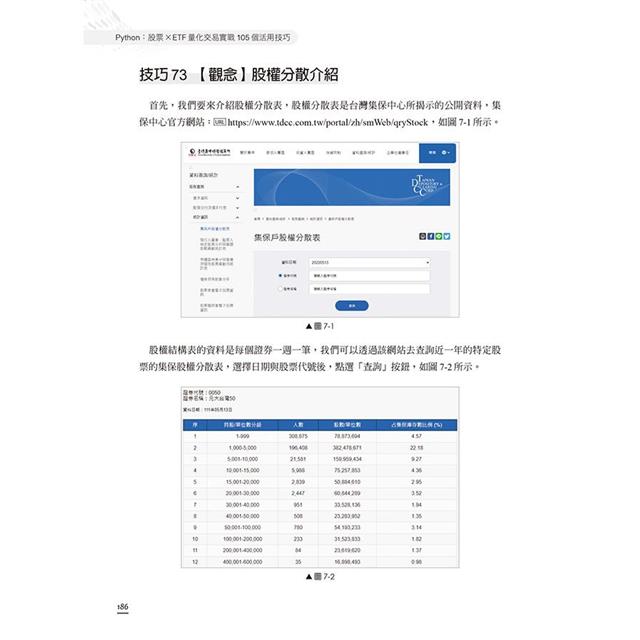
Task: Click the 10,001-15,000 range cell
Action: click(242, 471)
